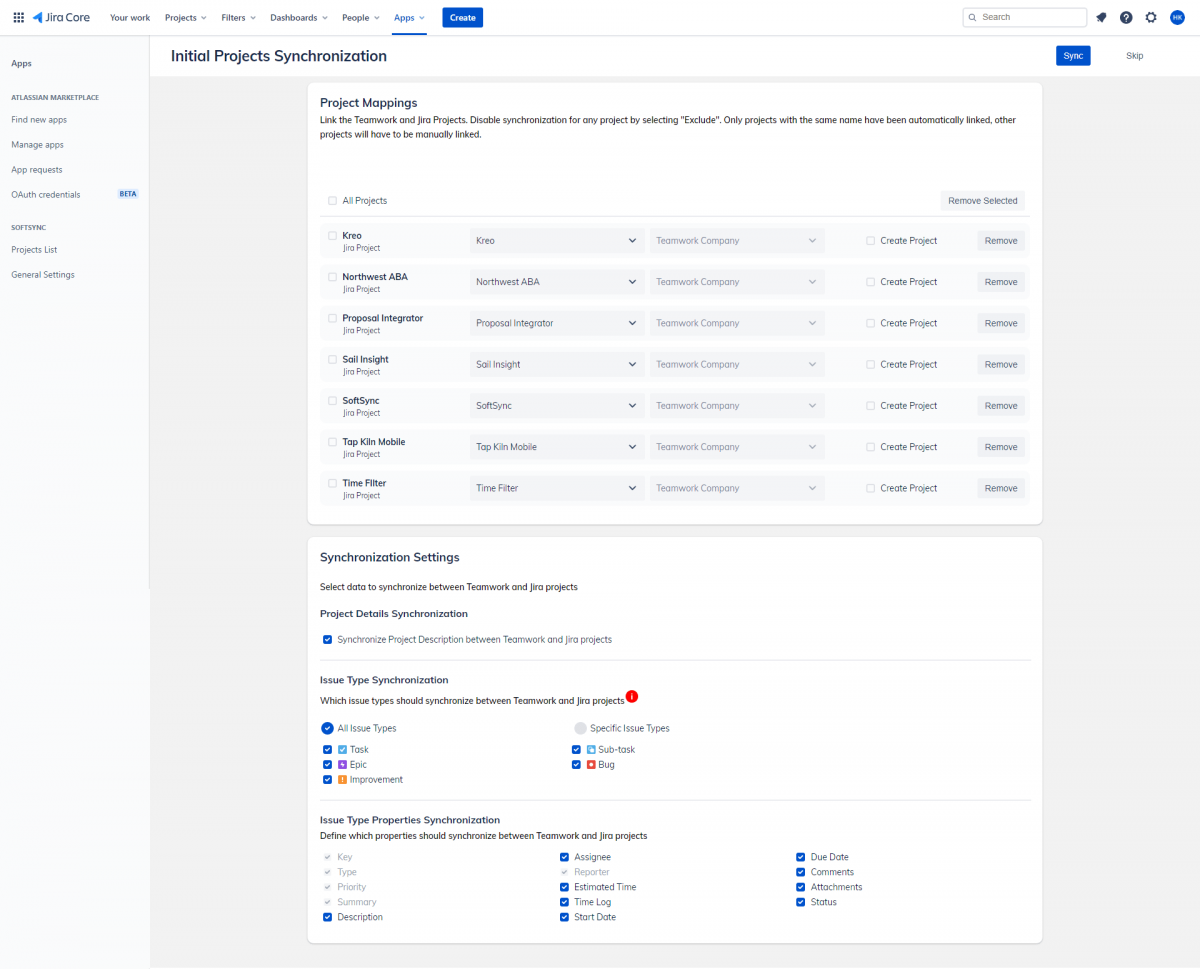Click inside the Search field
Image resolution: width=1200 pixels, height=969 pixels.
click(1024, 17)
